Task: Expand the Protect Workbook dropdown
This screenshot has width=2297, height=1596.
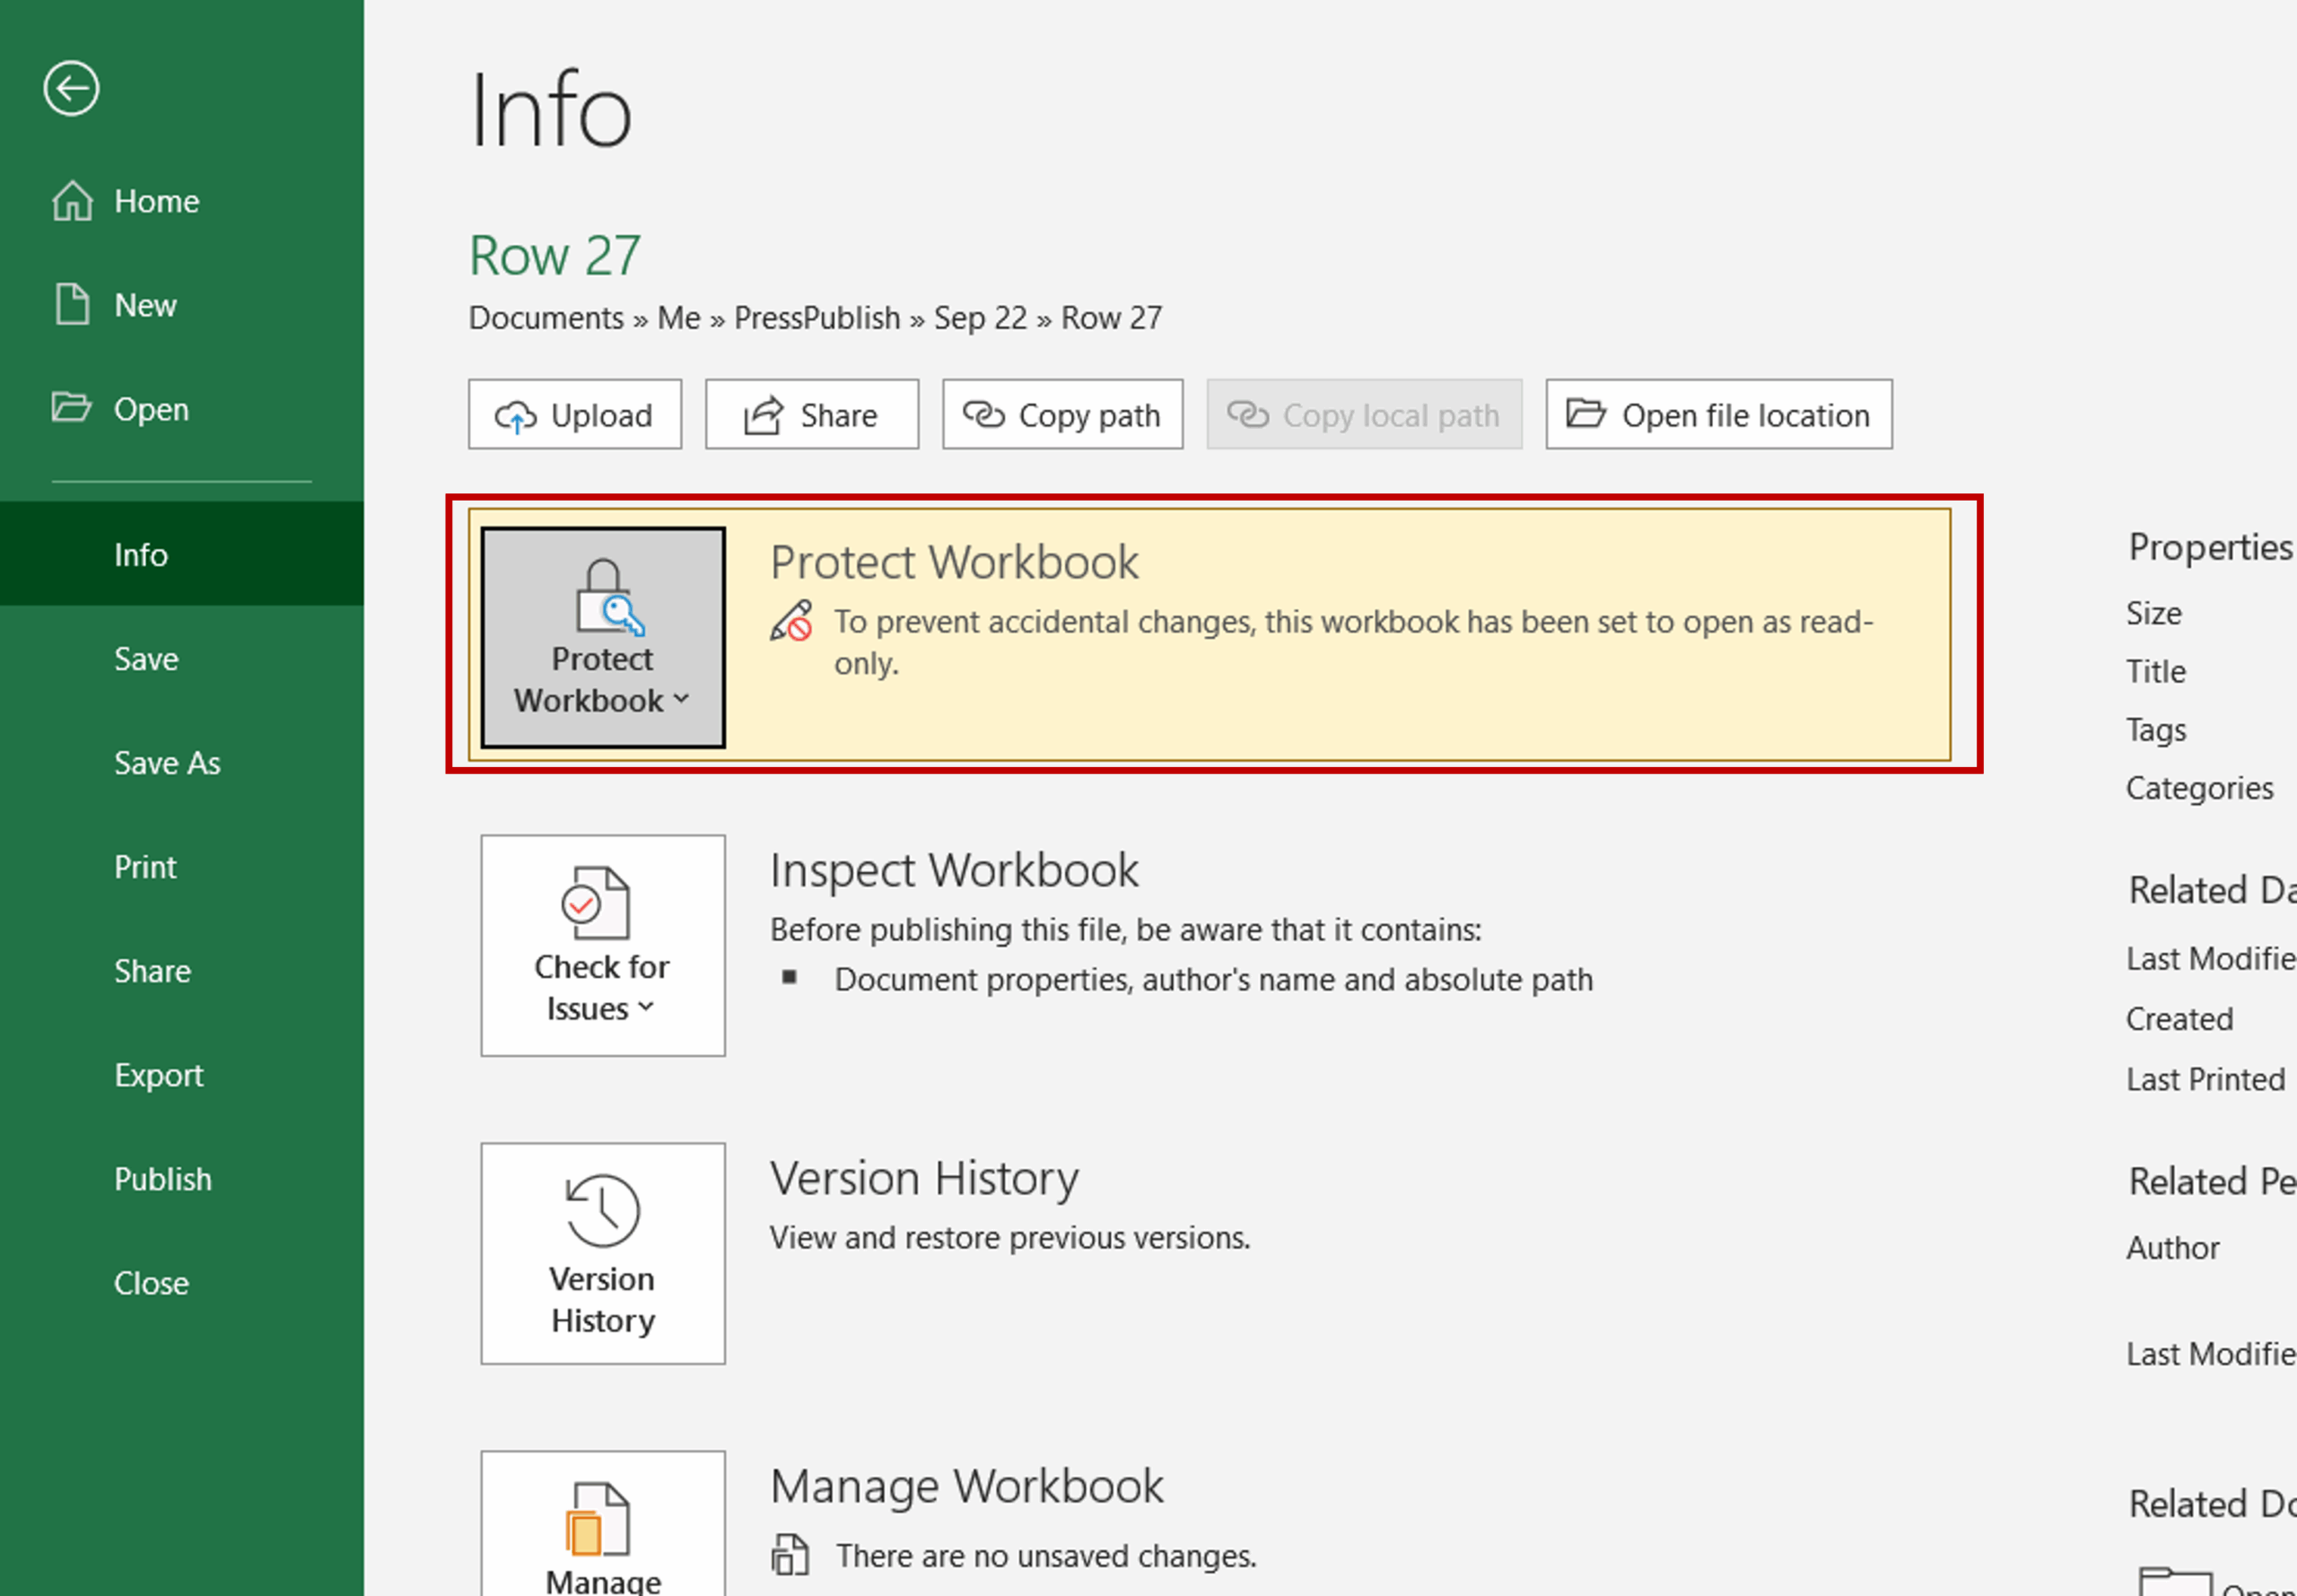Action: click(602, 638)
